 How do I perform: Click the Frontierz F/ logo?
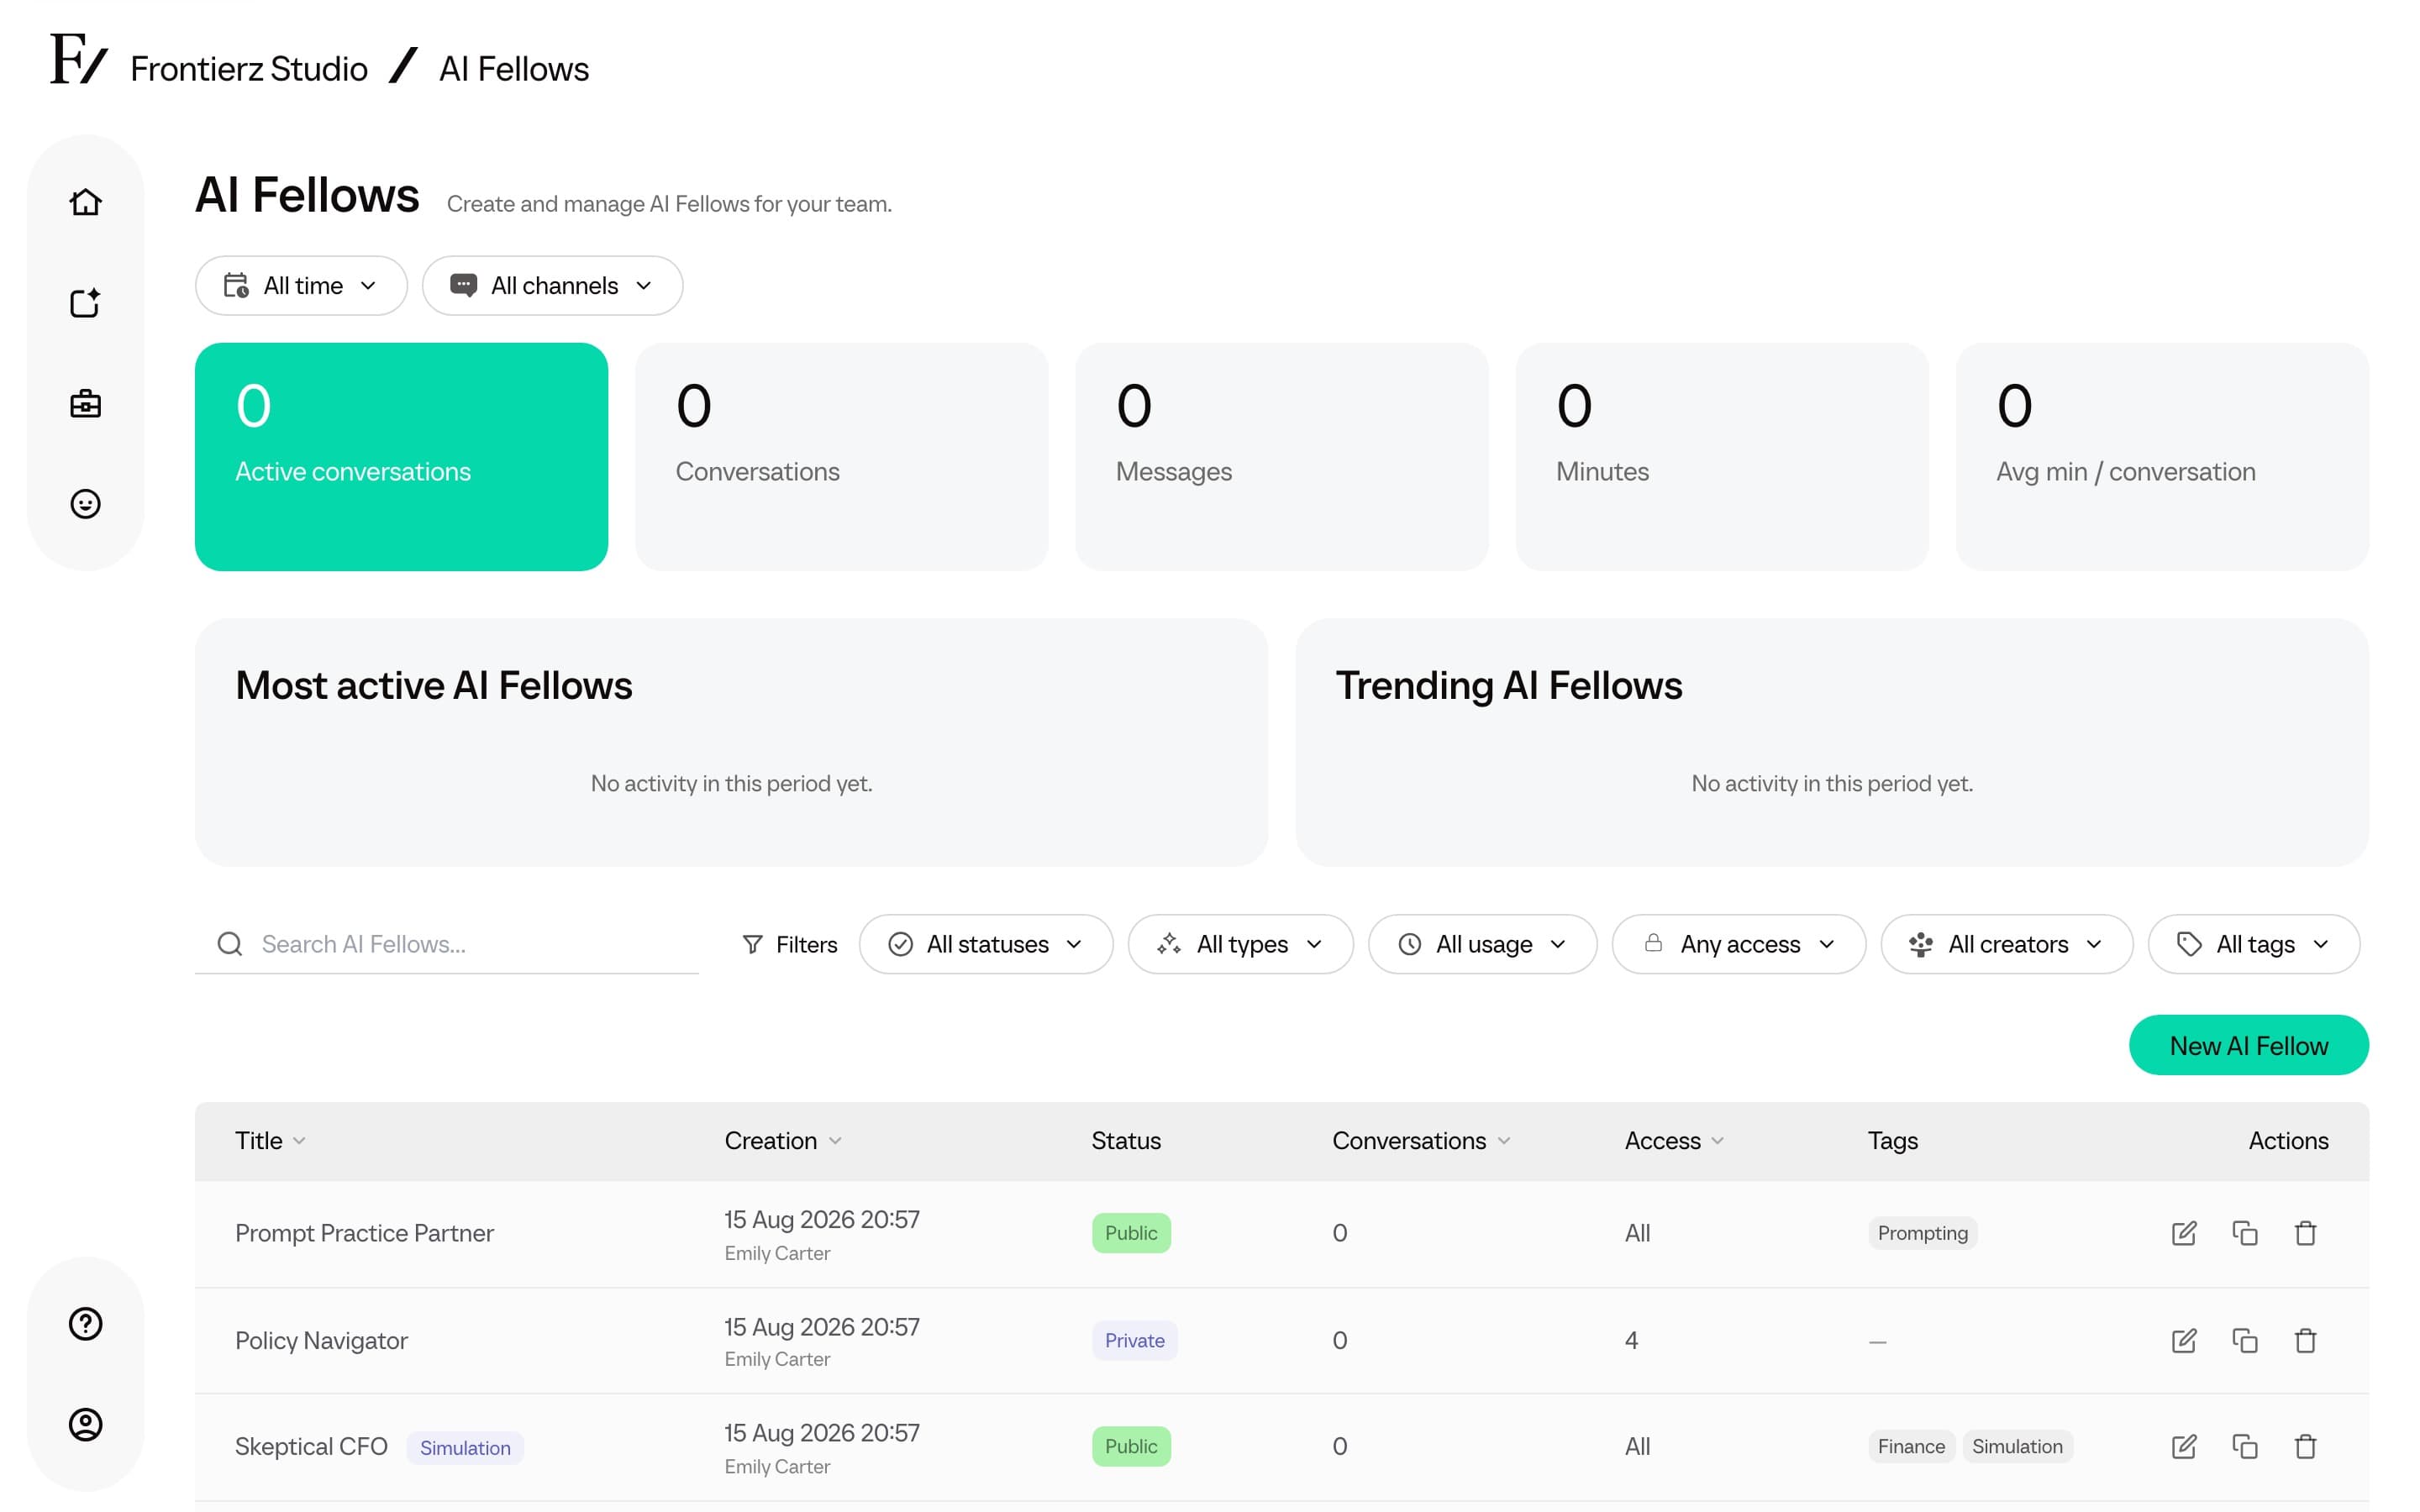pos(78,58)
